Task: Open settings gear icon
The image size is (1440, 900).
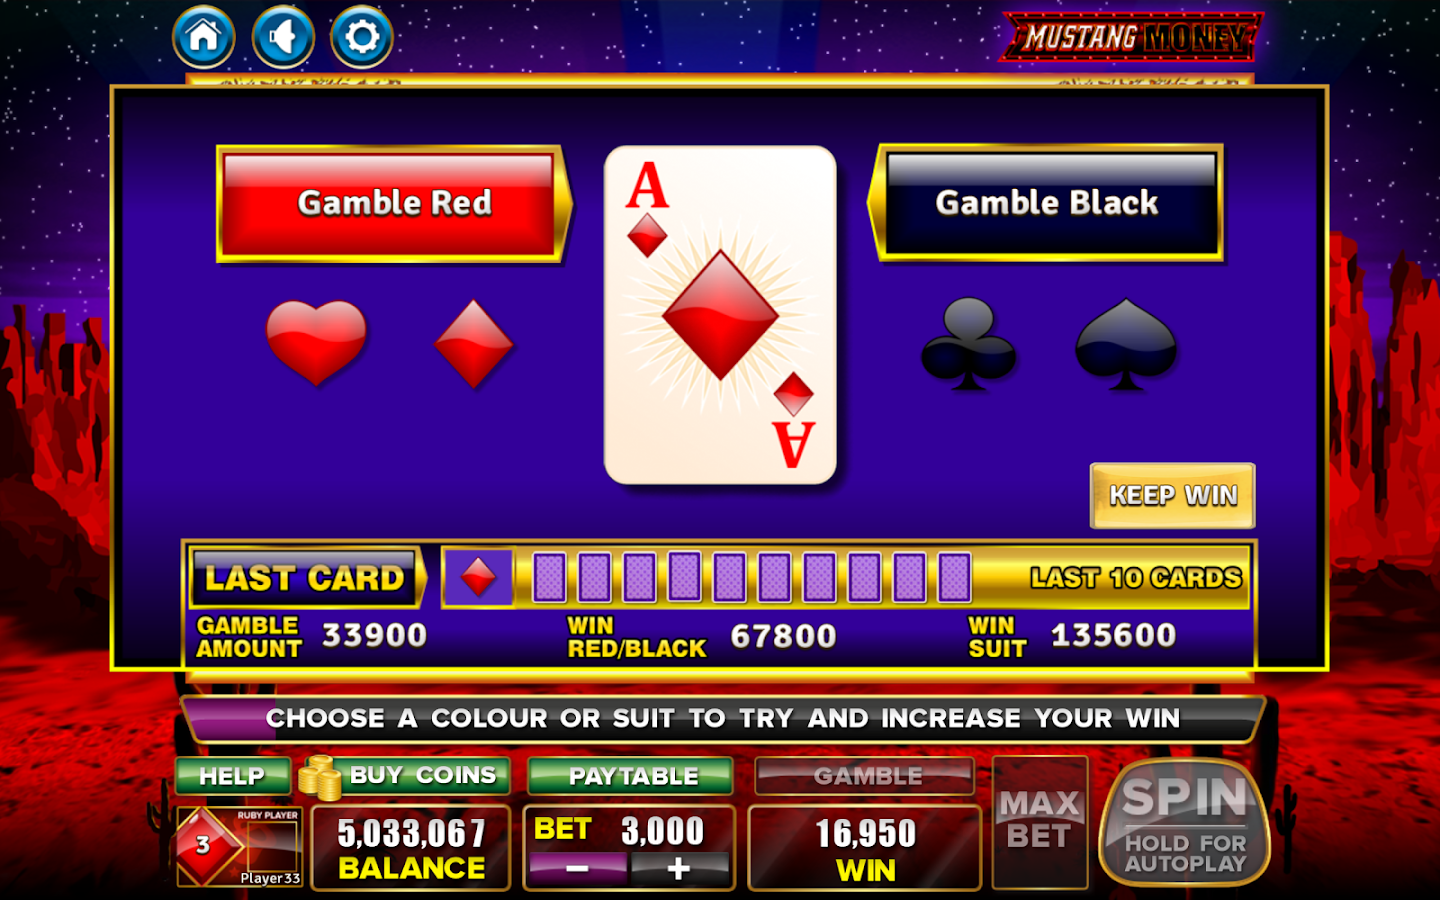Action: [x=362, y=38]
